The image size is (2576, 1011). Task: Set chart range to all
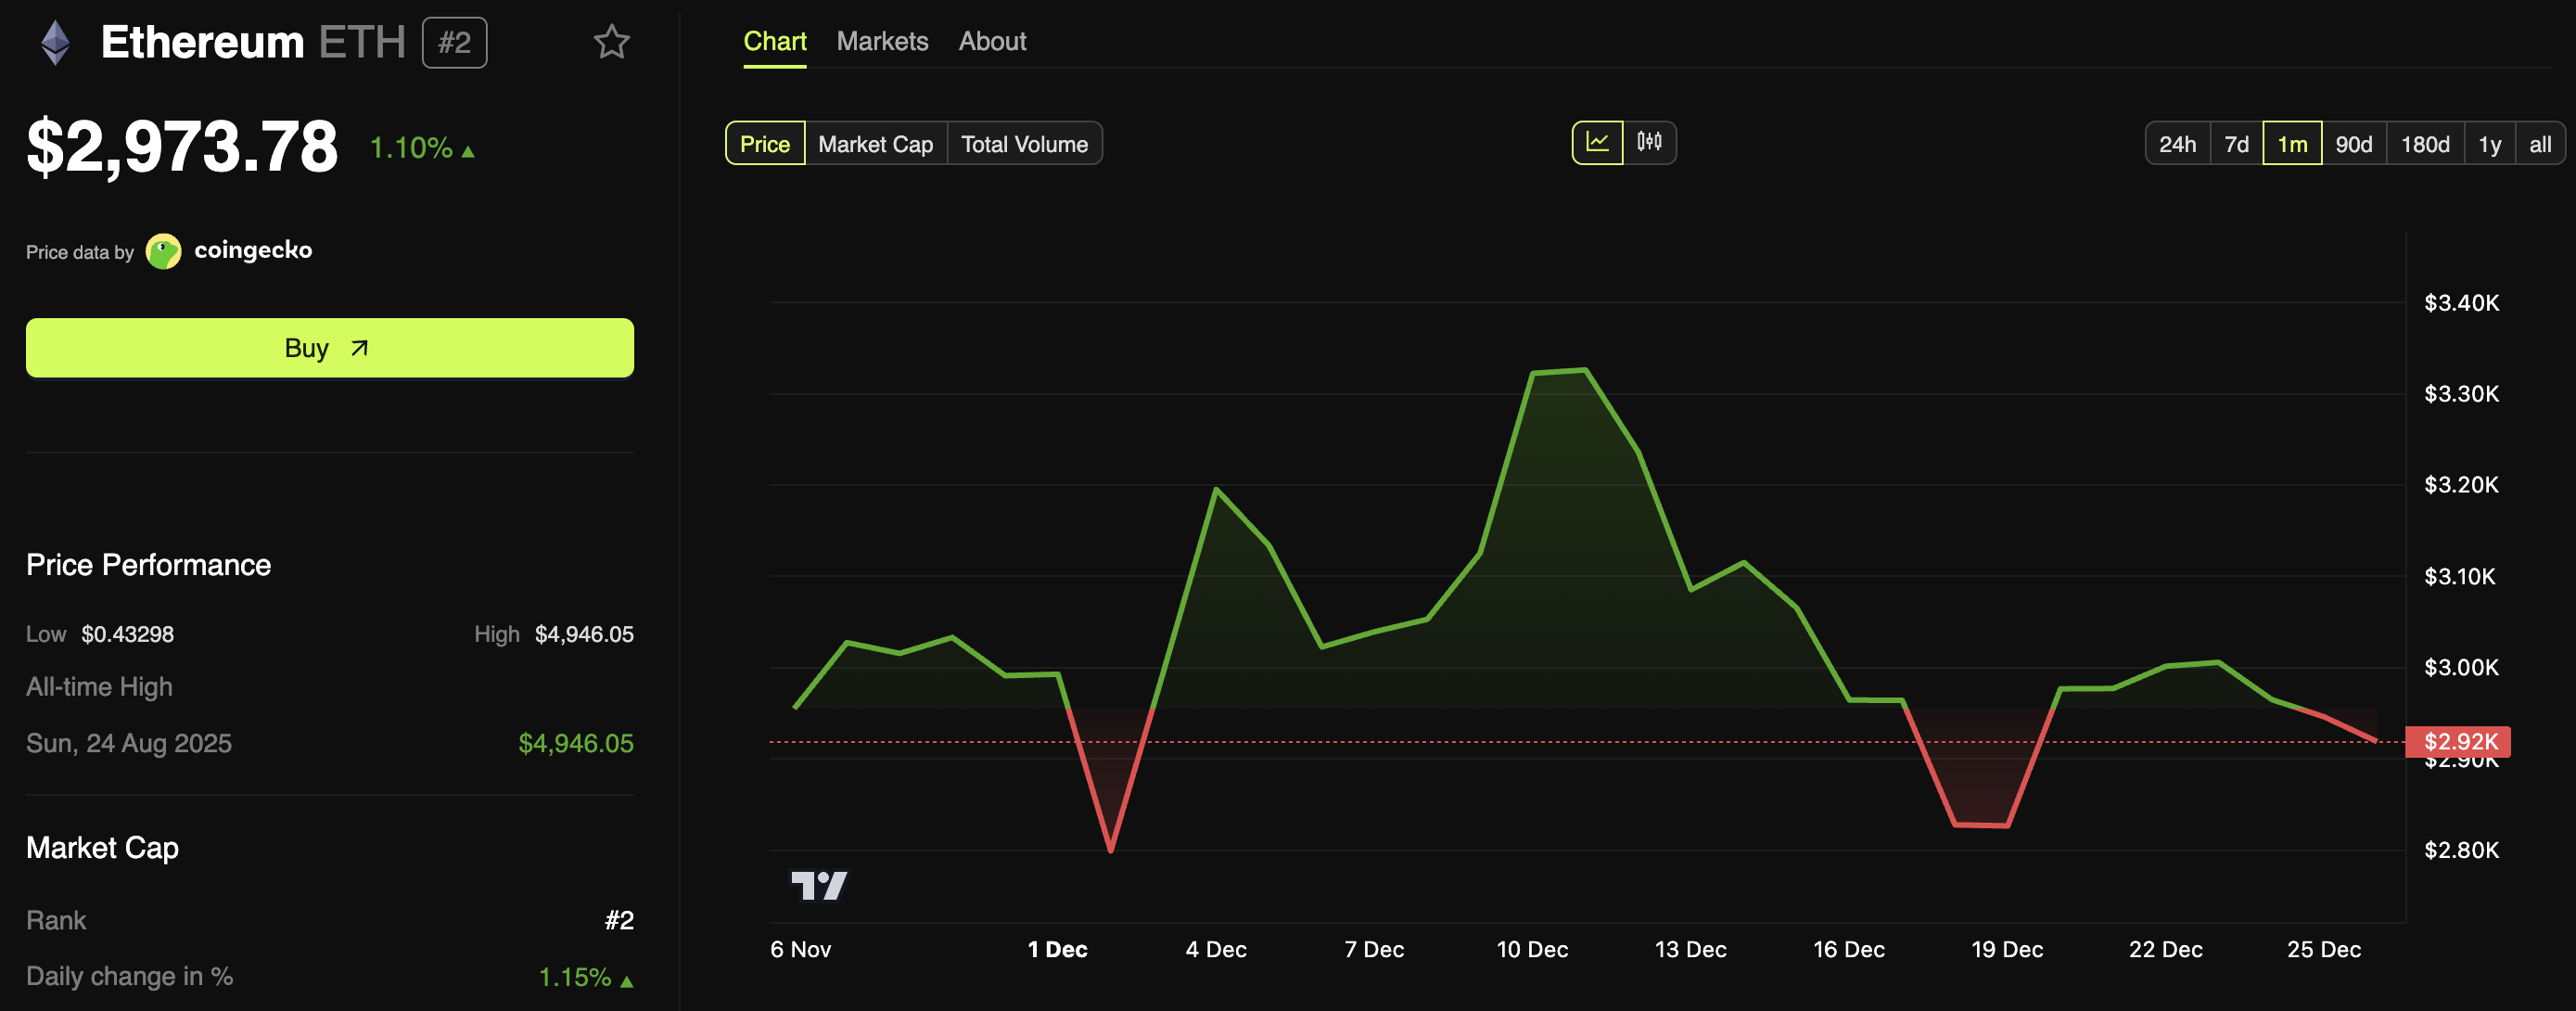[x=2539, y=144]
